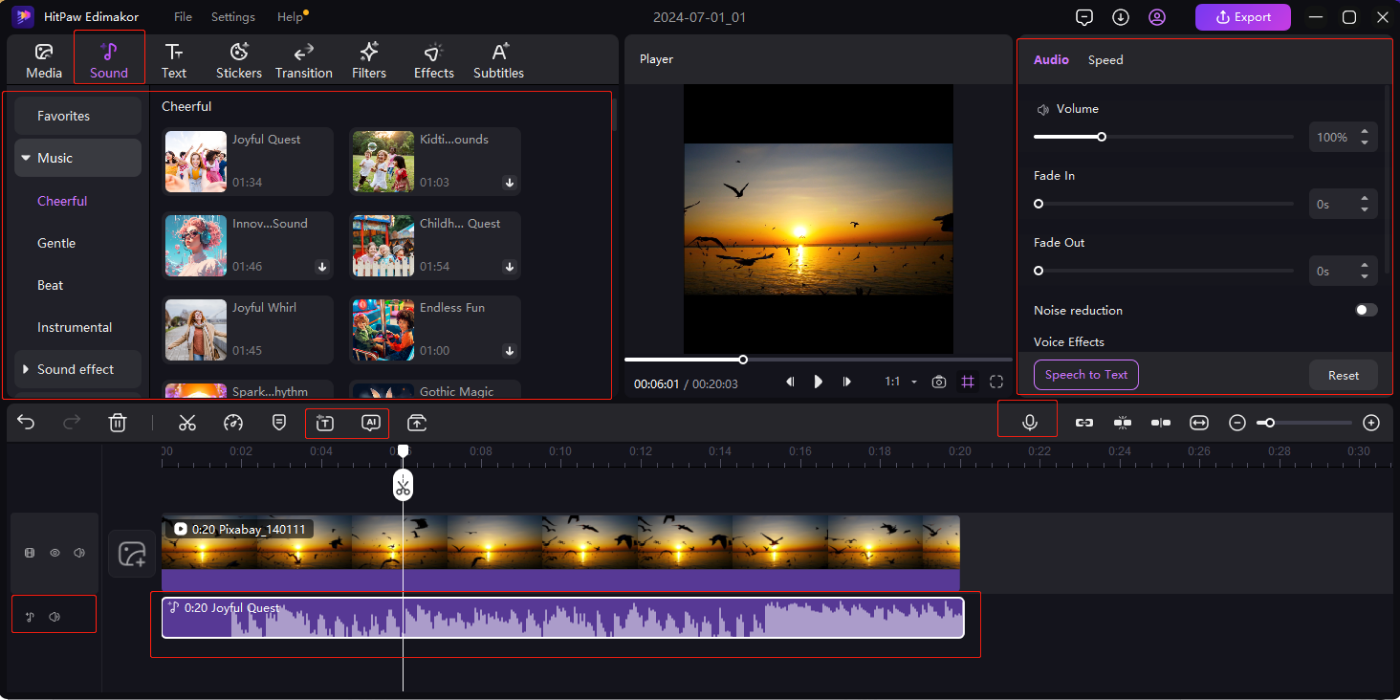The height and width of the screenshot is (700, 1400).
Task: Click the export frame snapshot camera icon
Action: pyautogui.click(x=938, y=381)
